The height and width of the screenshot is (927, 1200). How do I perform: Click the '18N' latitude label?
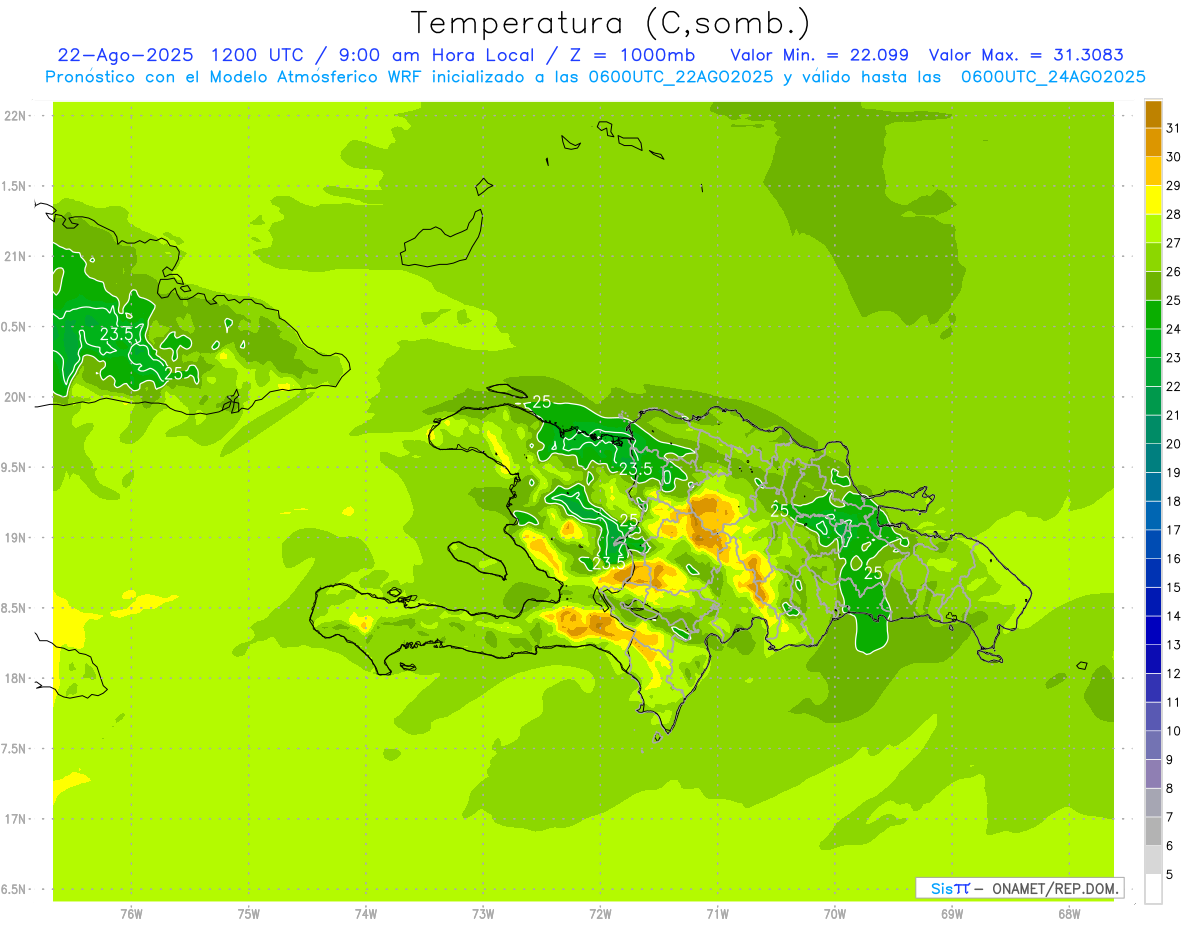(15, 678)
